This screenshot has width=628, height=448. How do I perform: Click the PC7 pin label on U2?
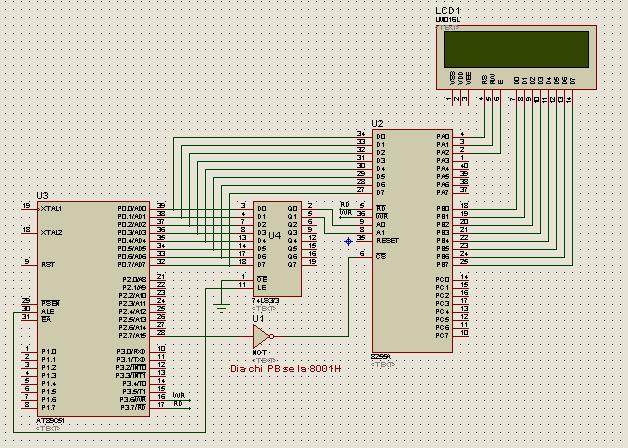coord(442,335)
